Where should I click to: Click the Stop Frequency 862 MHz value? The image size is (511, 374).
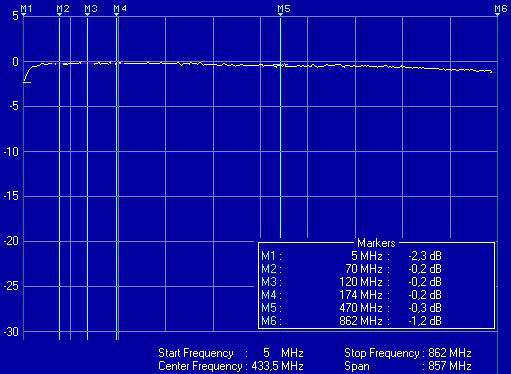click(450, 353)
